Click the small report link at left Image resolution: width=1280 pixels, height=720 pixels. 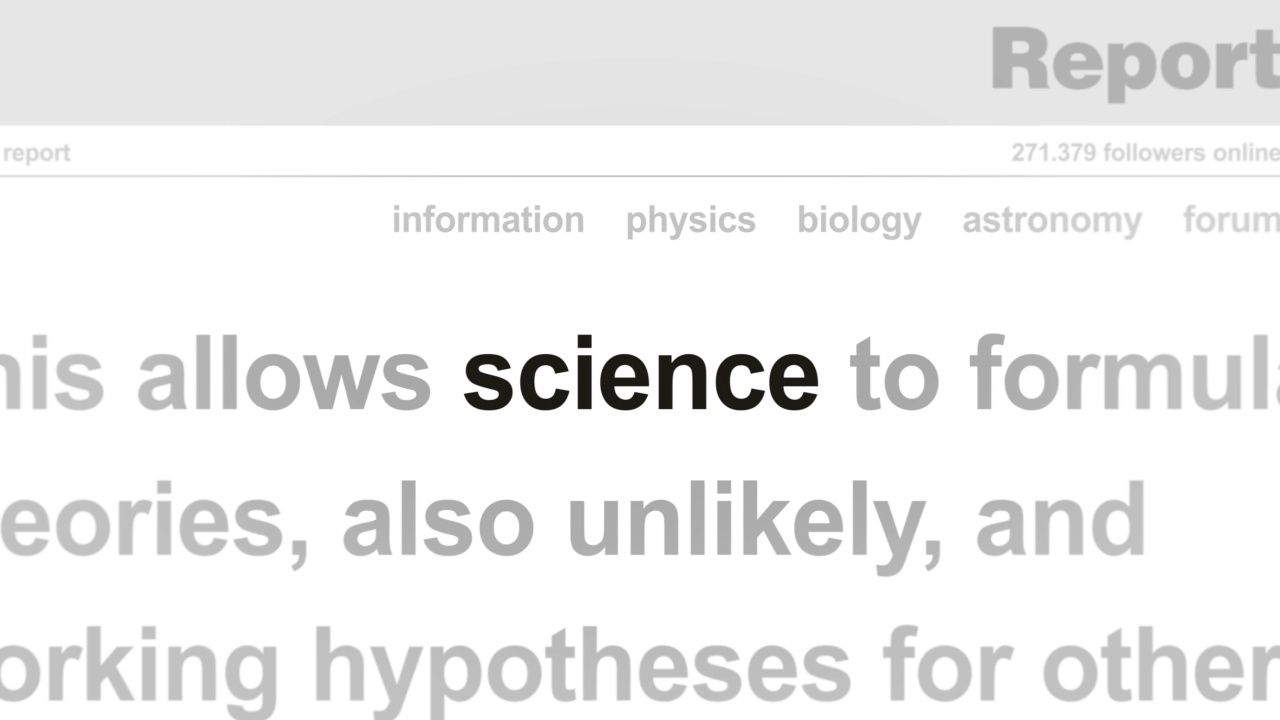click(x=36, y=154)
